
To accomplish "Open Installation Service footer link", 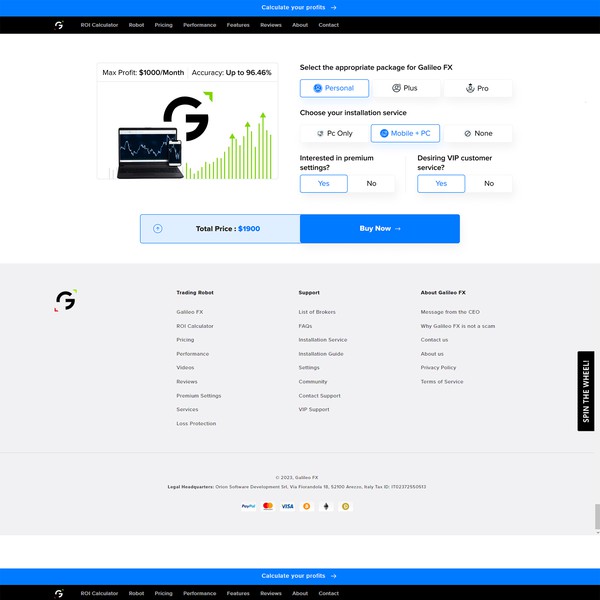I will pos(323,340).
